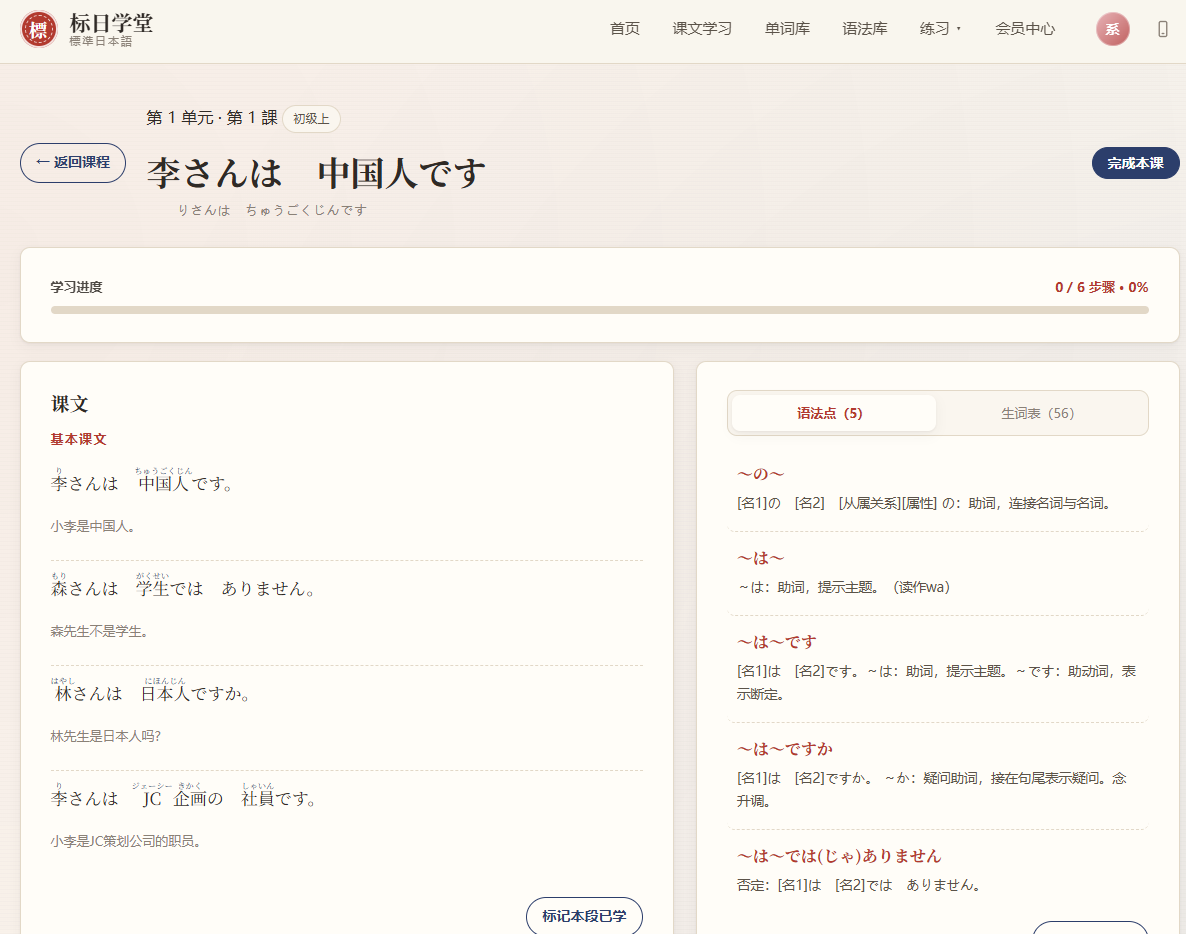Click sentence 森さんは 学生では ありません。

pyautogui.click(x=182, y=586)
